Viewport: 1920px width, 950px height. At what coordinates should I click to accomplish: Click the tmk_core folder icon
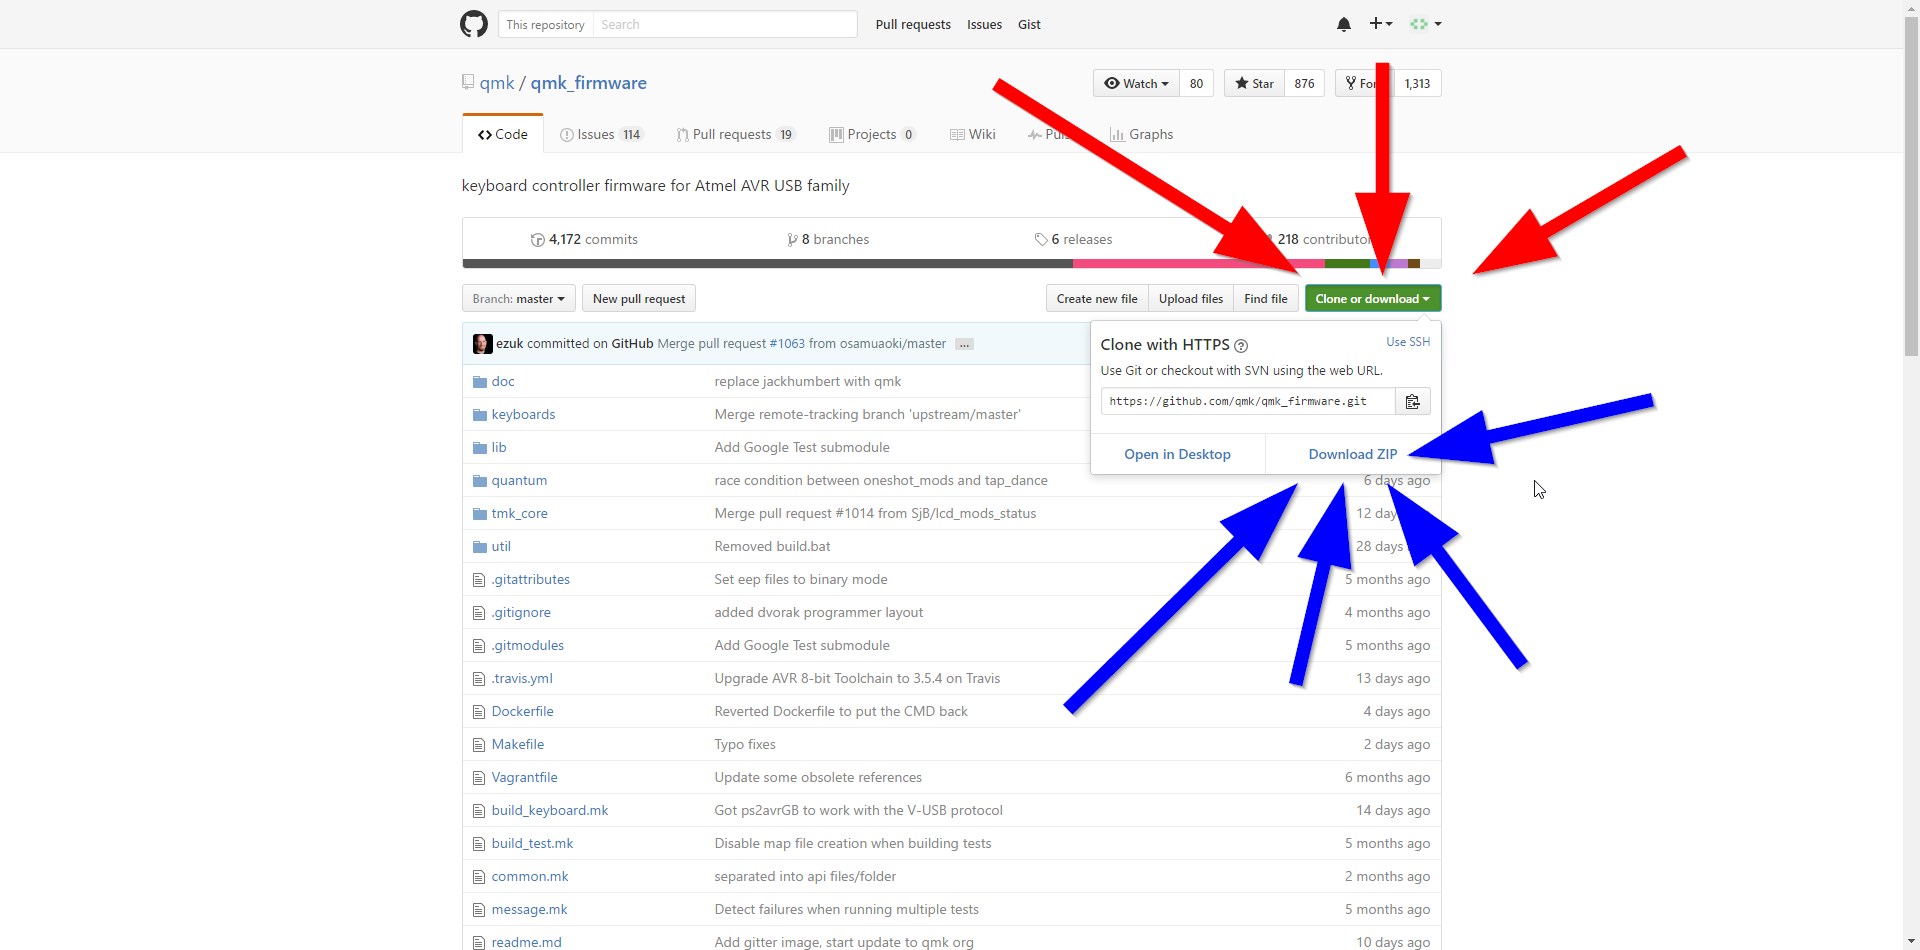pos(480,514)
